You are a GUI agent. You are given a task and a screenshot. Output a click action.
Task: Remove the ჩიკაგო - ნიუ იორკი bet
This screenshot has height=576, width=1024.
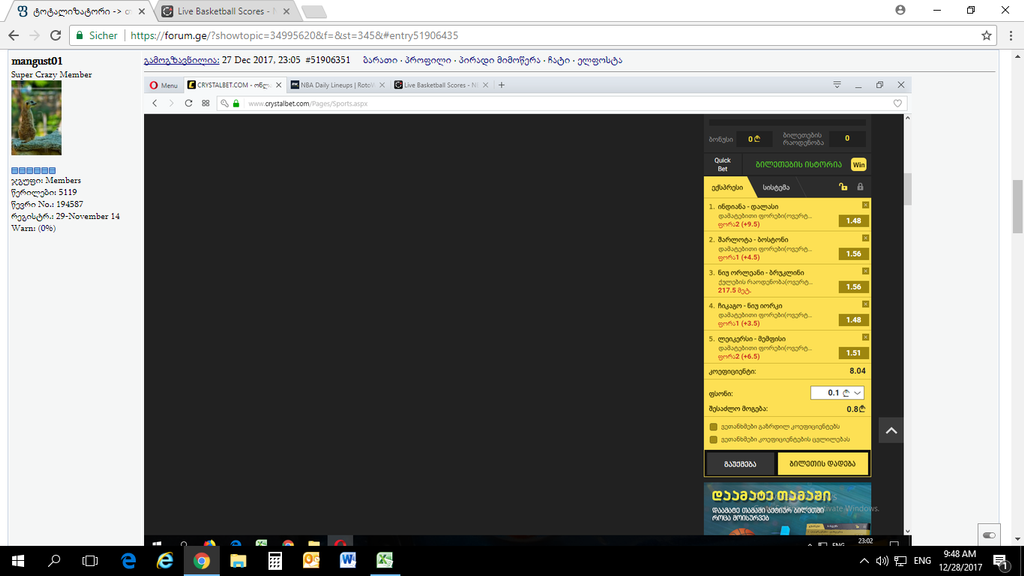[x=865, y=304]
